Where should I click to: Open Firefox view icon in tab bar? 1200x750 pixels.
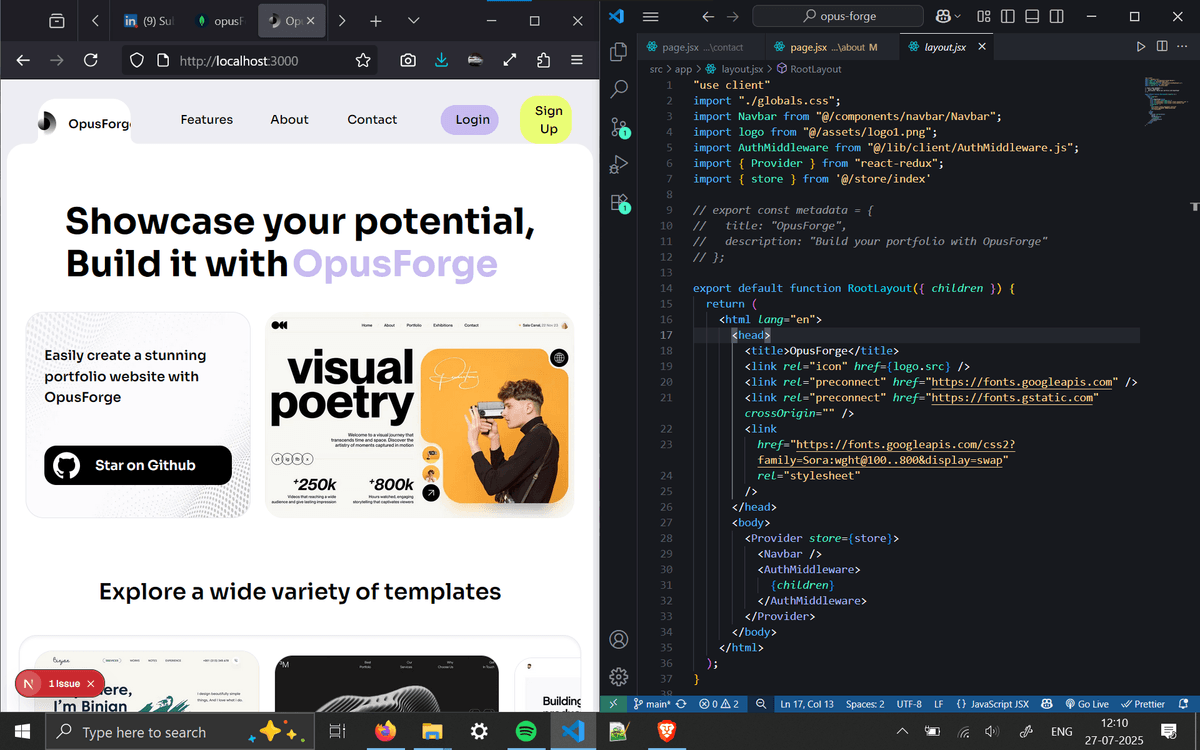tap(56, 21)
